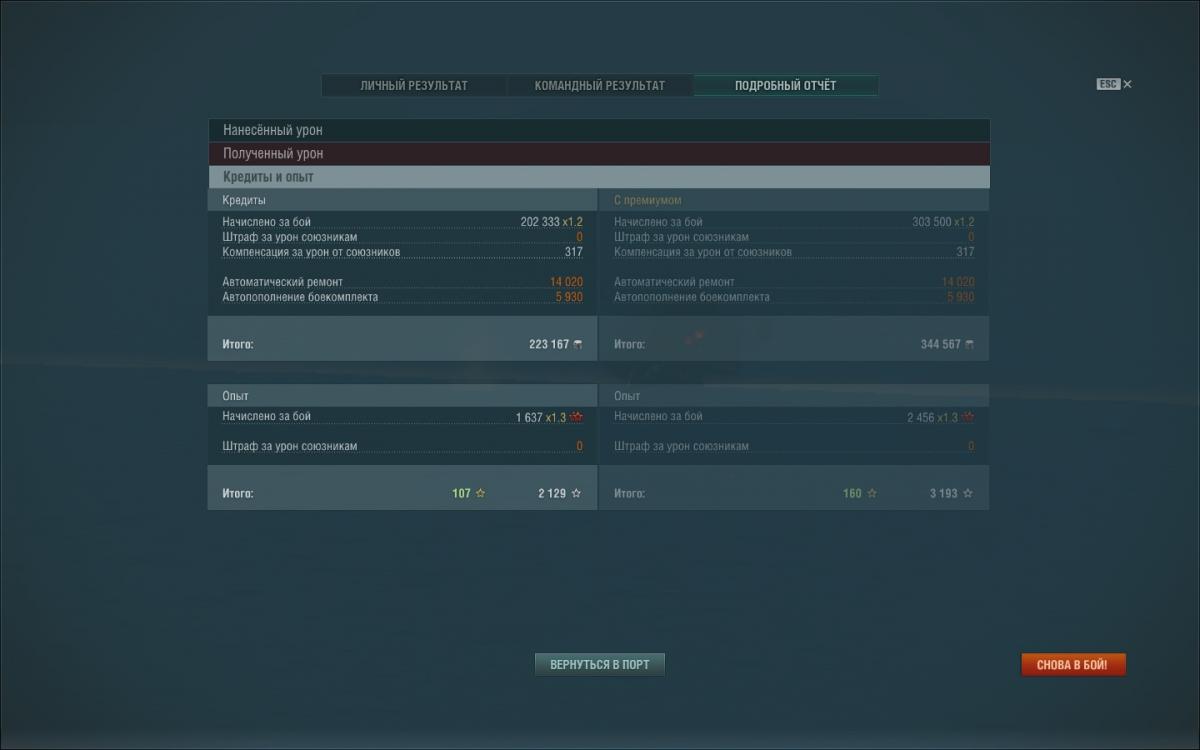This screenshot has height=750, width=1200.
Task: Click credits icon next to 223 167 total
Action: (577, 345)
